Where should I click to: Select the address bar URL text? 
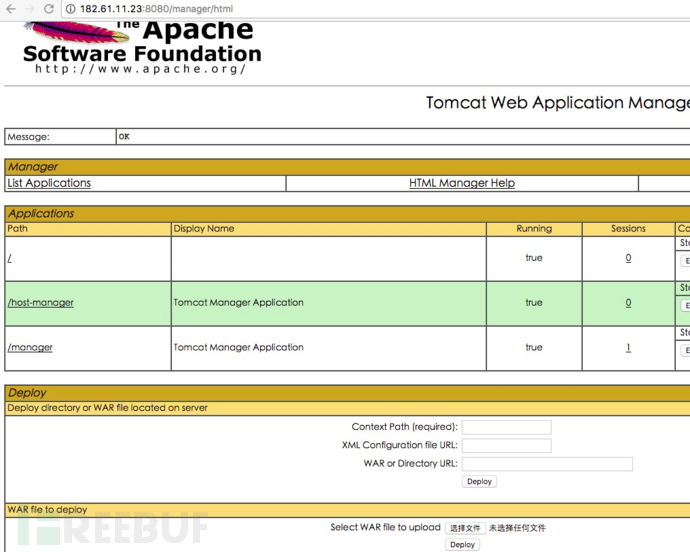pyautogui.click(x=156, y=9)
